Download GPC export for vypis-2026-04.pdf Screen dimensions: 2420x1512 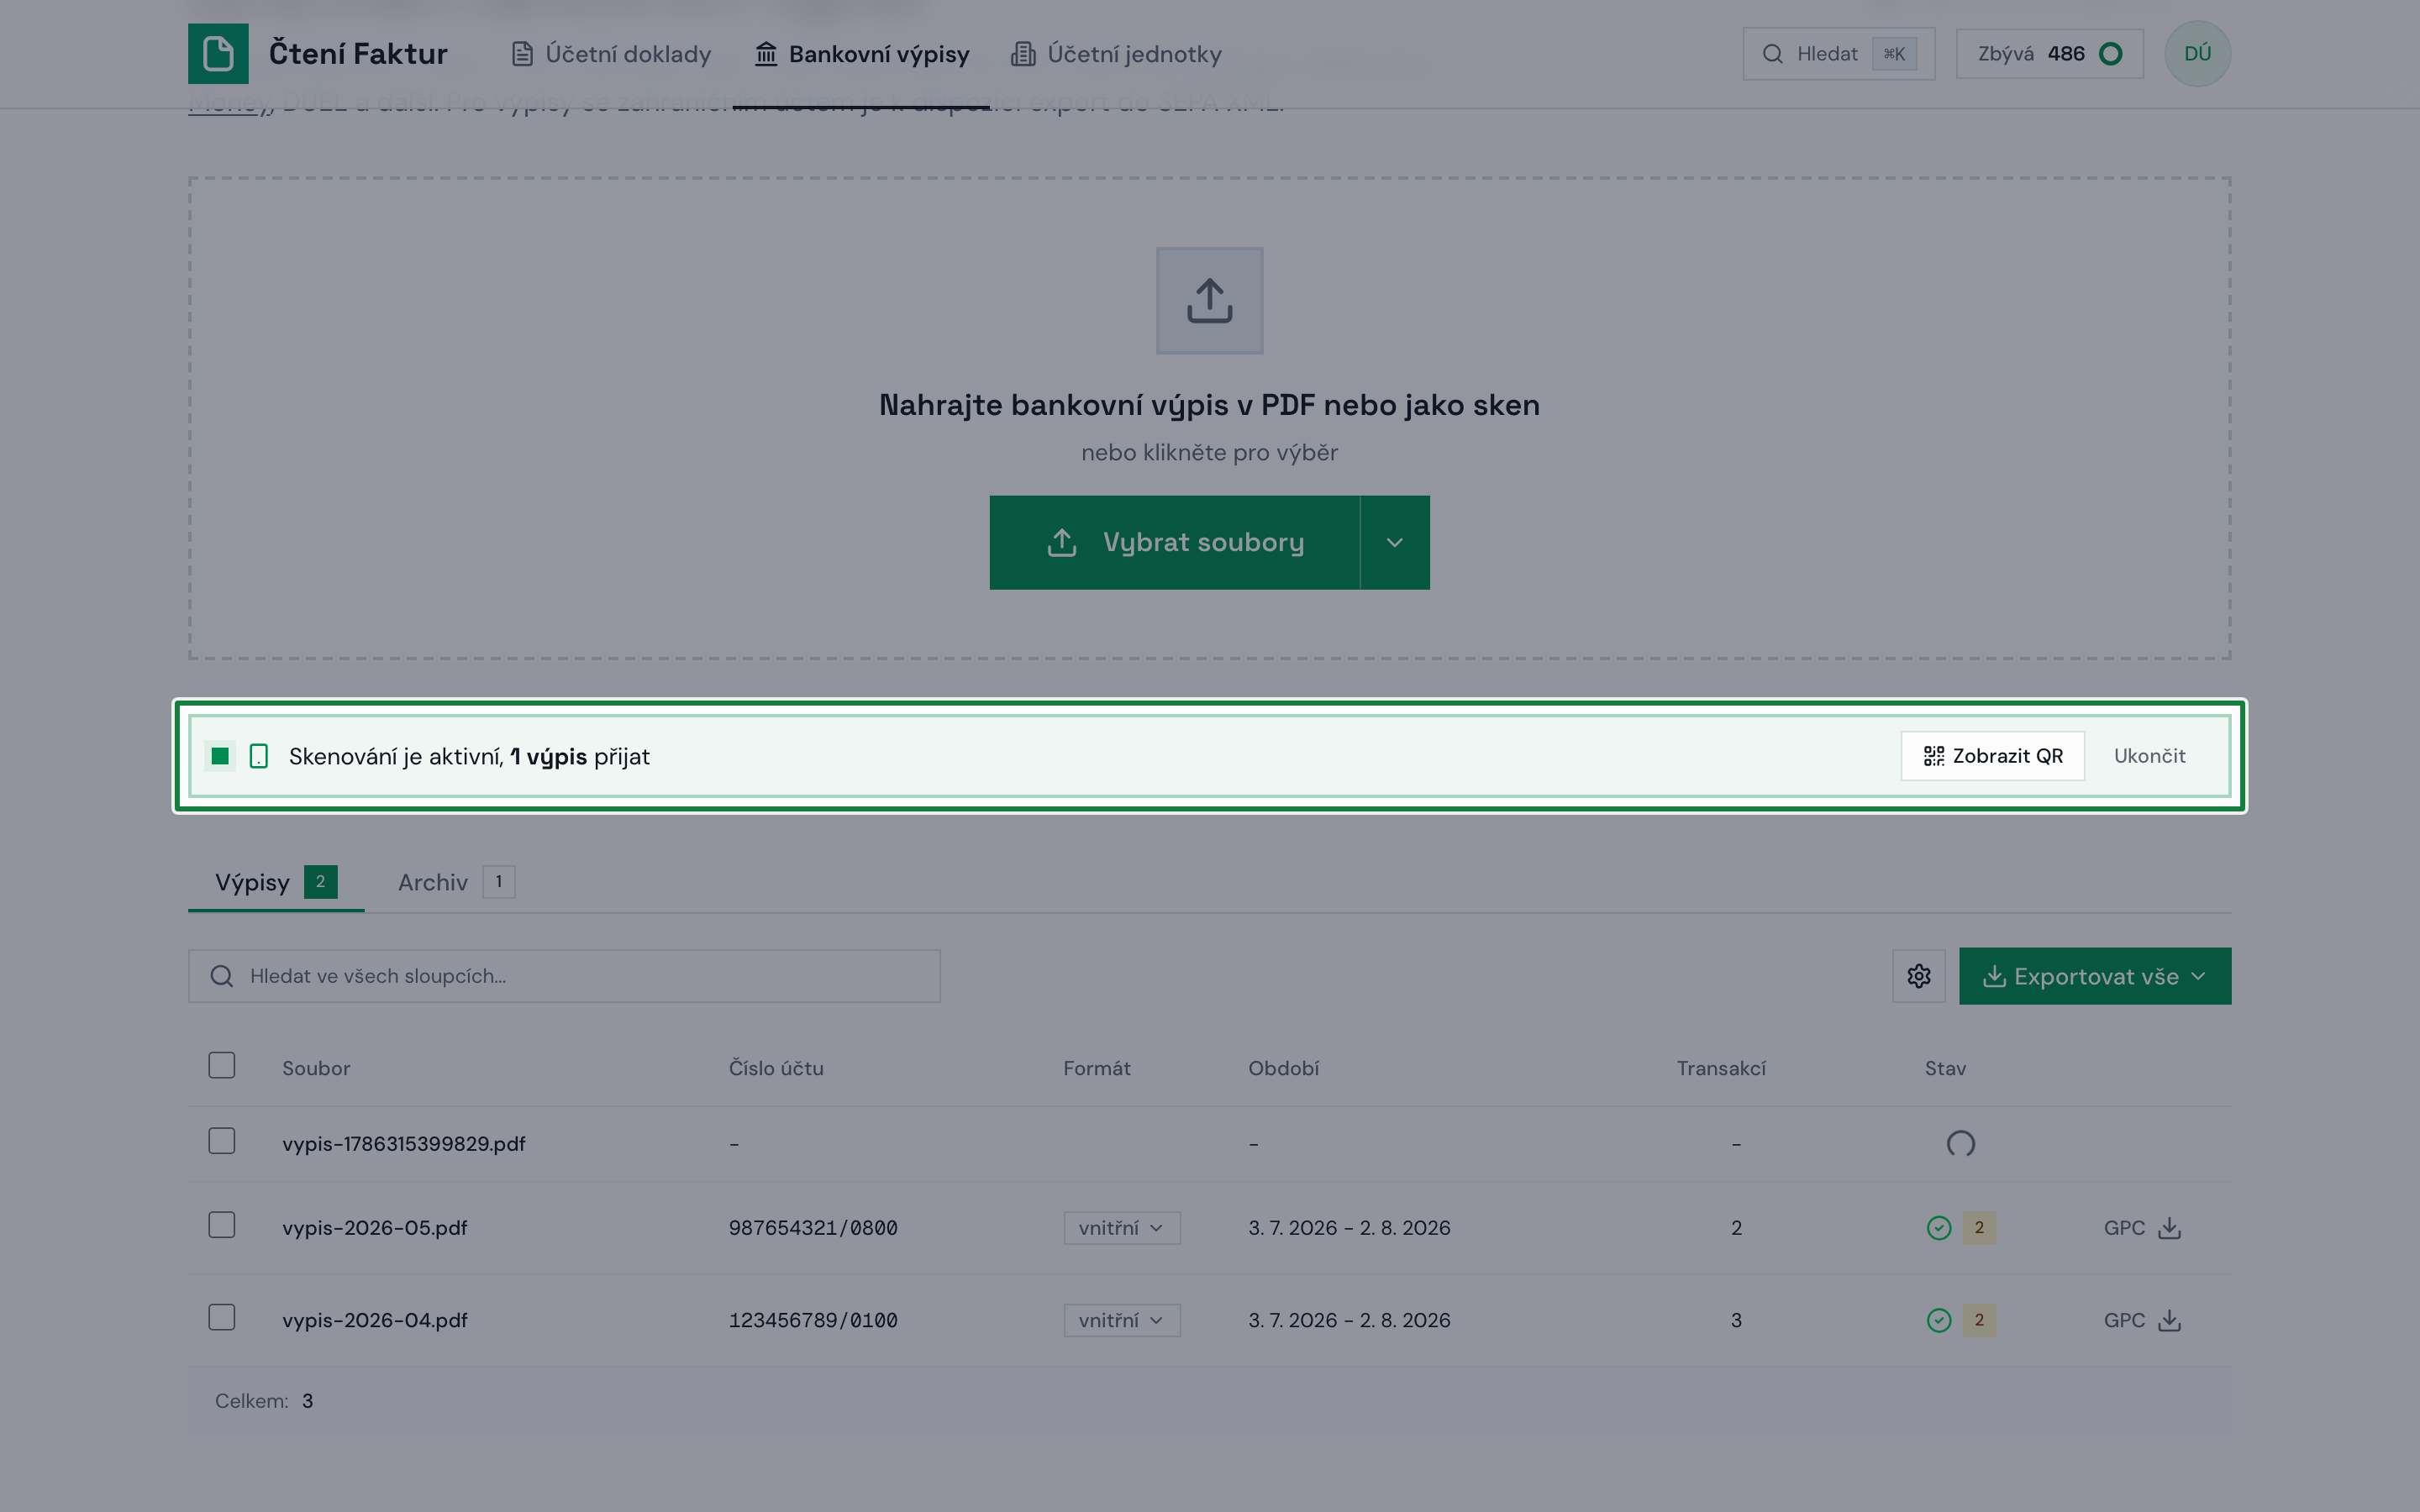click(x=2142, y=1320)
